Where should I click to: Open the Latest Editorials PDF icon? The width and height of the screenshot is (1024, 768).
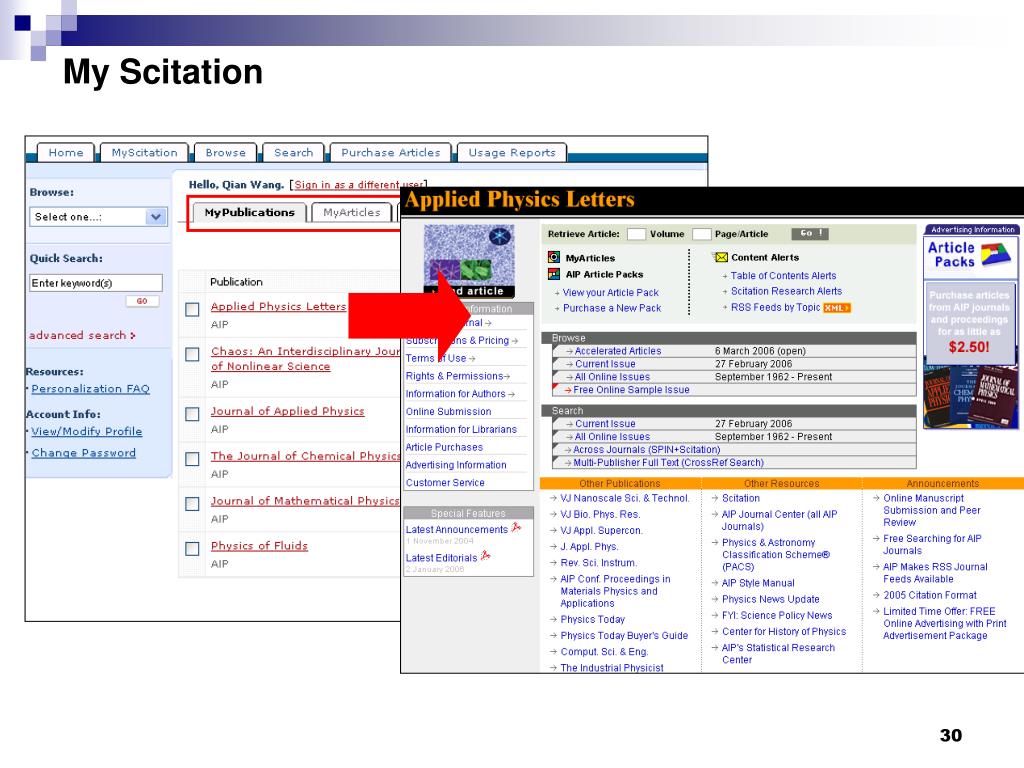[485, 556]
